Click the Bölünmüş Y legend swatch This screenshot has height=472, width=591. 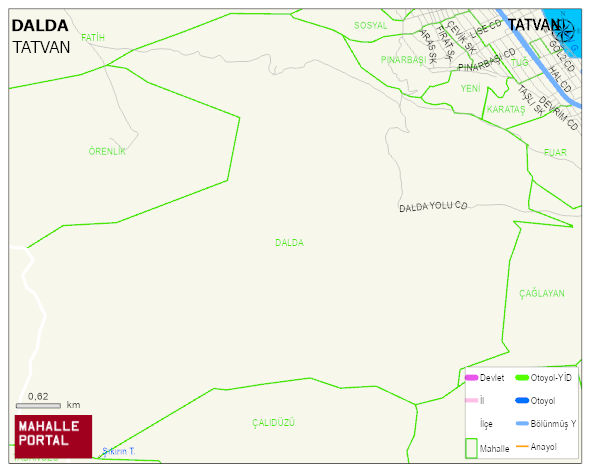tap(522, 423)
